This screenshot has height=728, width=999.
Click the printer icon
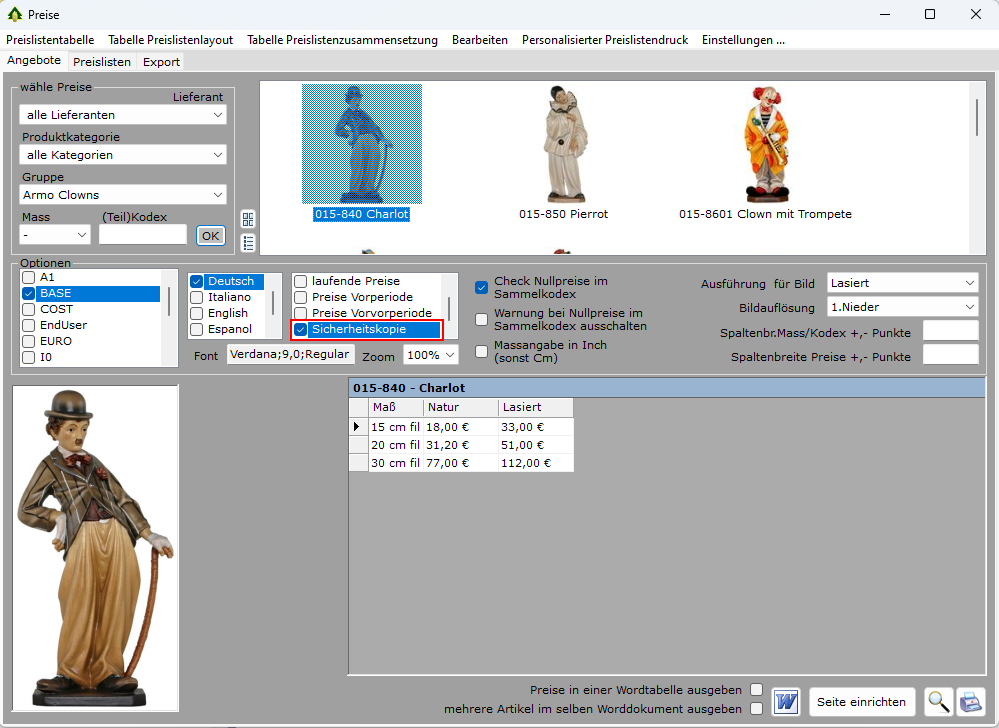tap(970, 702)
